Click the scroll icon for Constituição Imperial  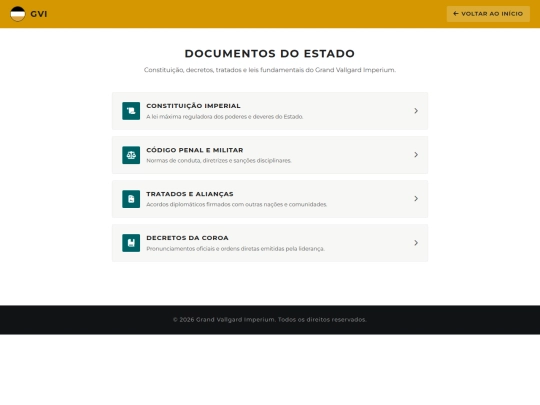click(x=131, y=111)
